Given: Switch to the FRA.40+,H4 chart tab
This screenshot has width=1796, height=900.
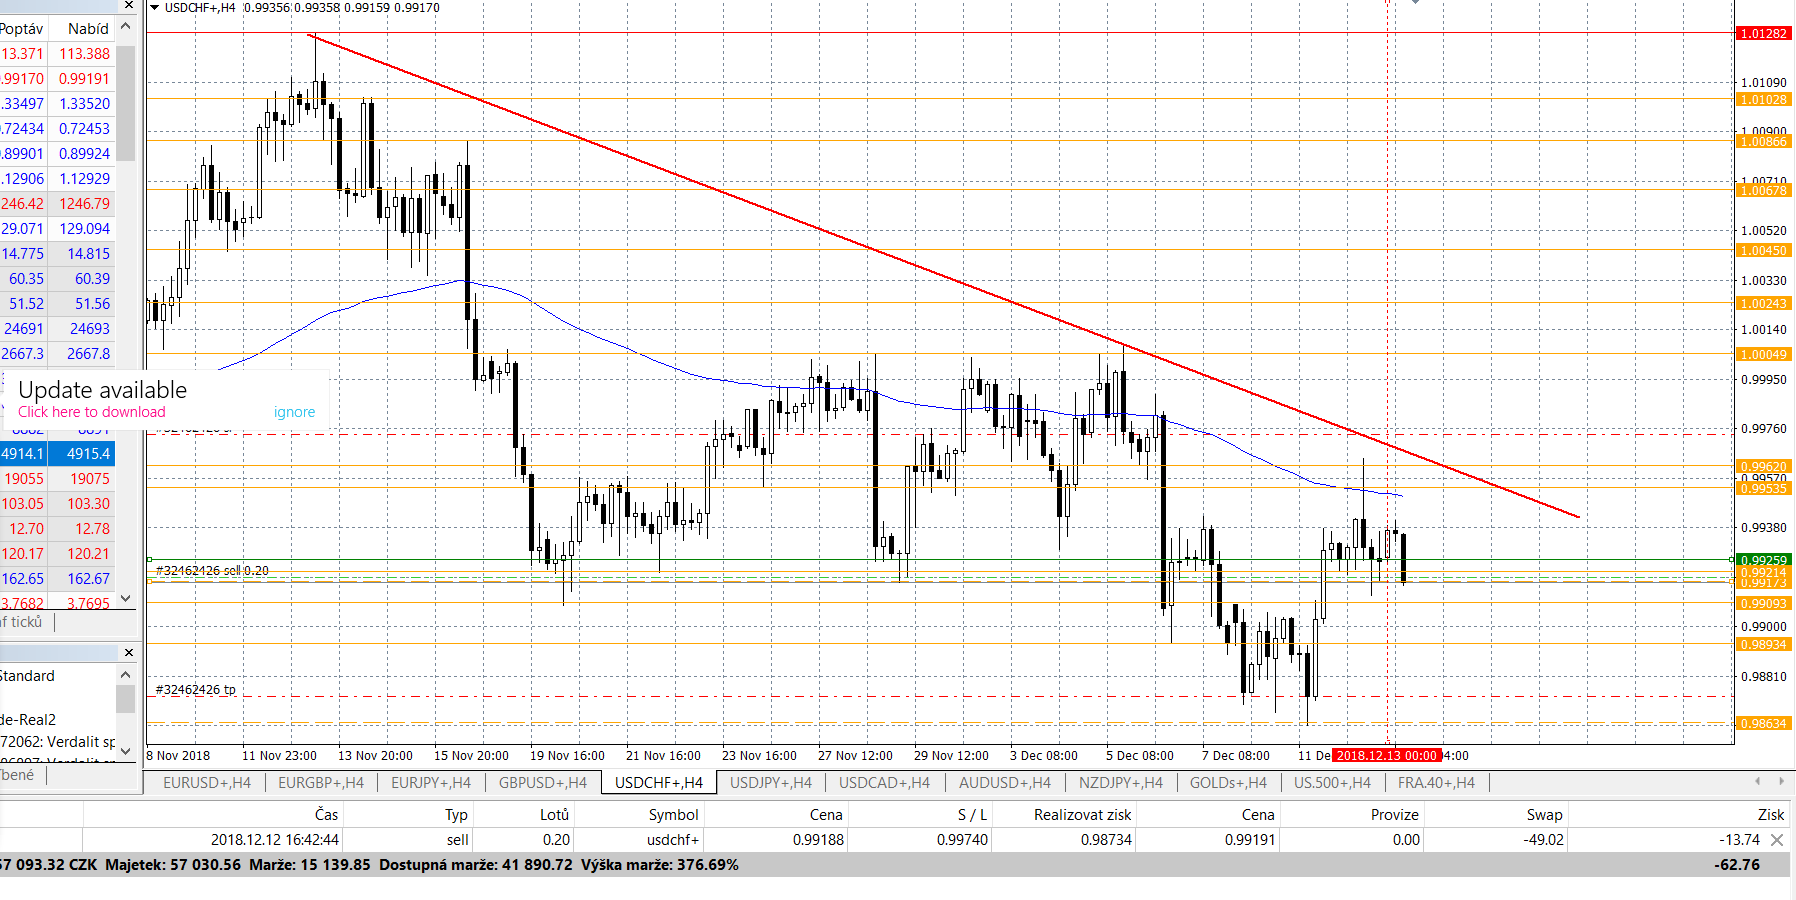Looking at the screenshot, I should 1436,783.
